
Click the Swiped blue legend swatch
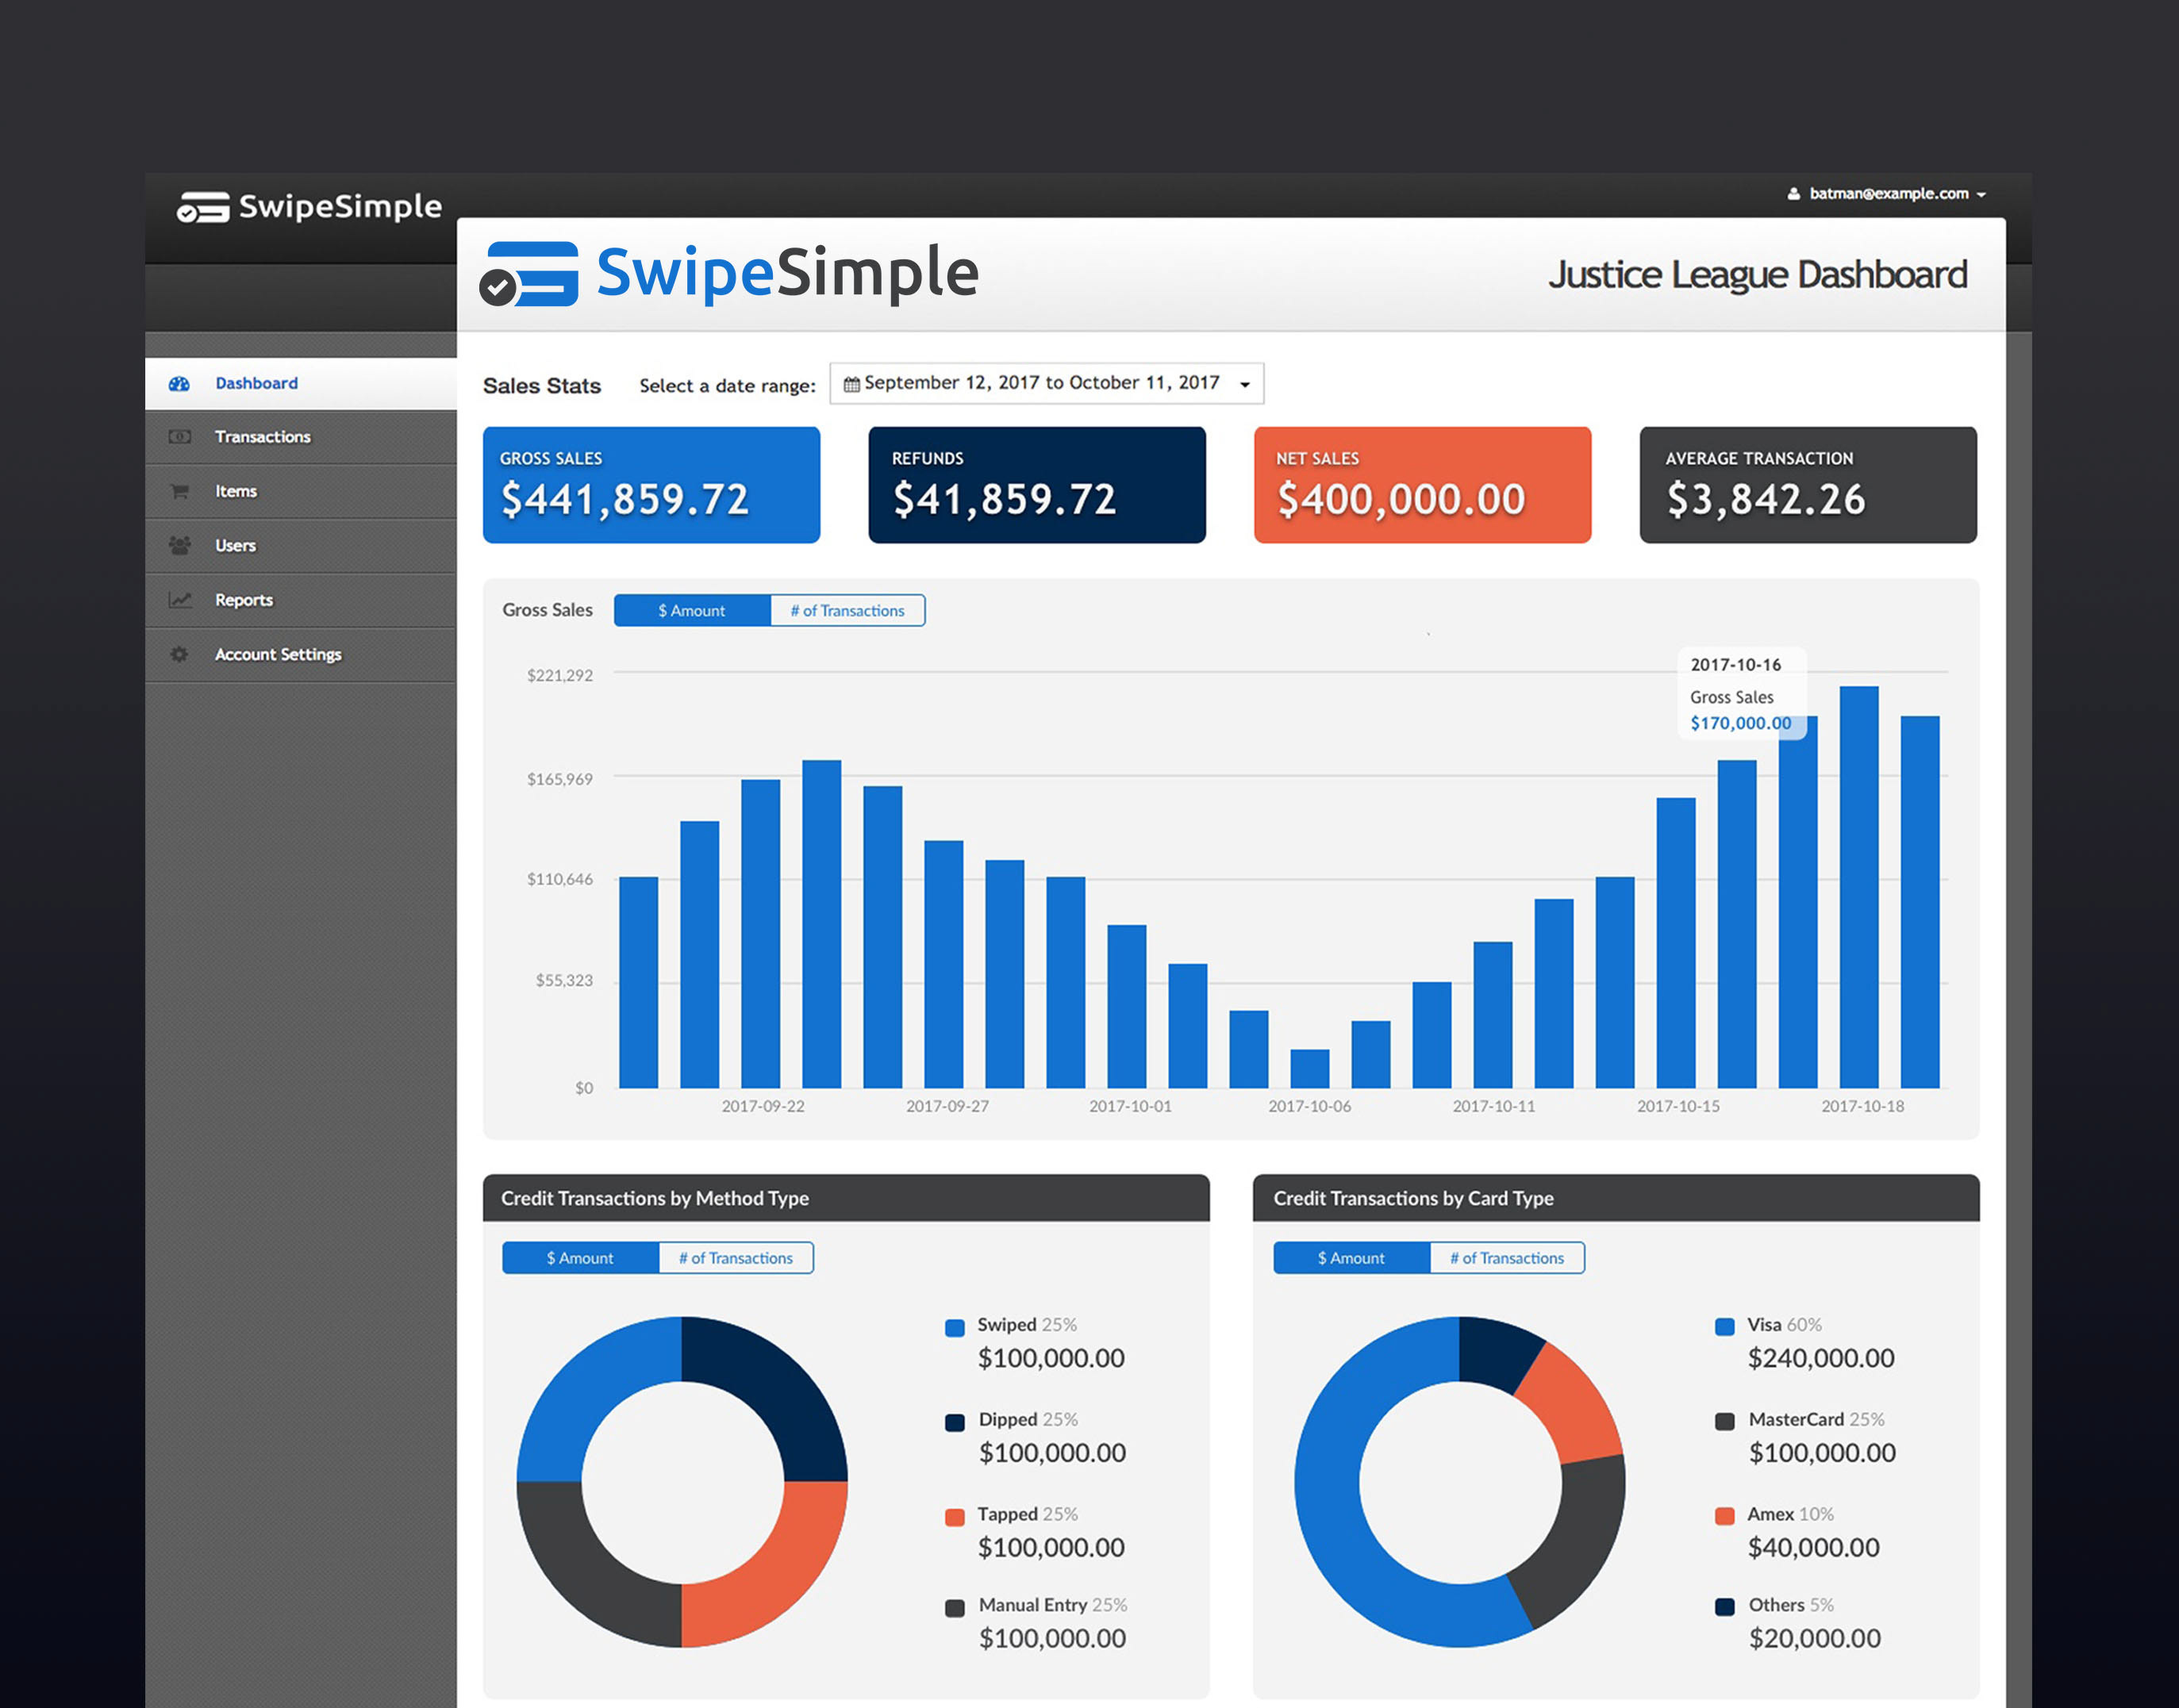coord(955,1327)
